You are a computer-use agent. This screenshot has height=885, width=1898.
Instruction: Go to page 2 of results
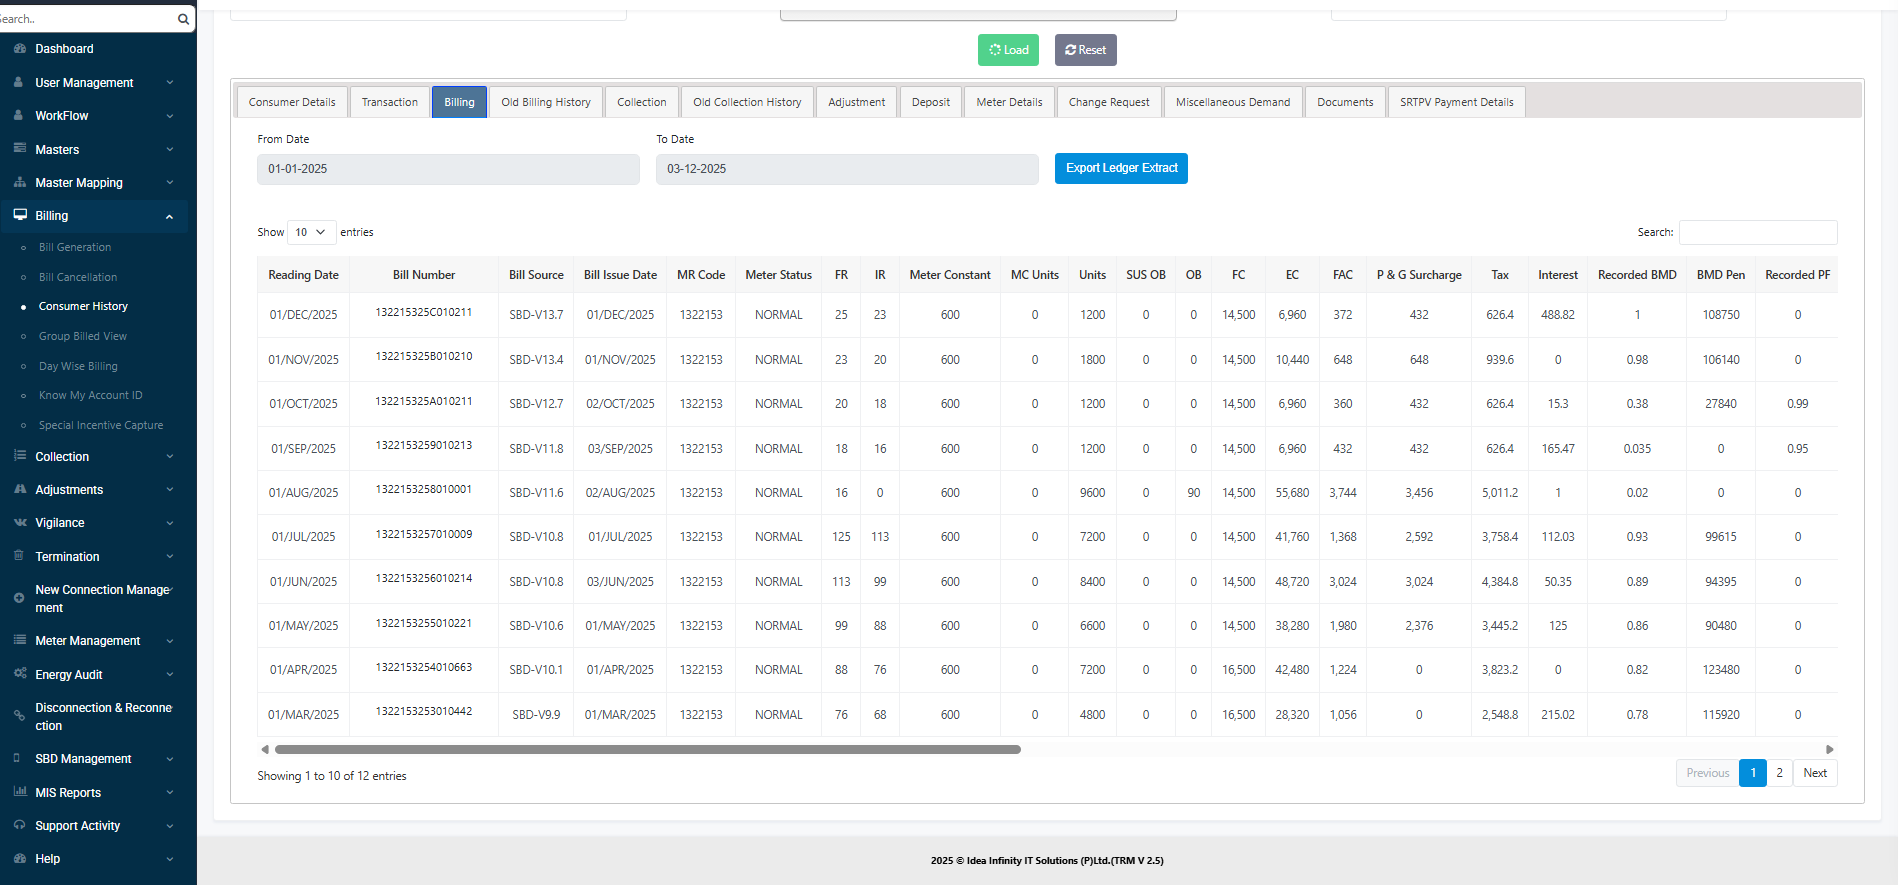[x=1779, y=773]
